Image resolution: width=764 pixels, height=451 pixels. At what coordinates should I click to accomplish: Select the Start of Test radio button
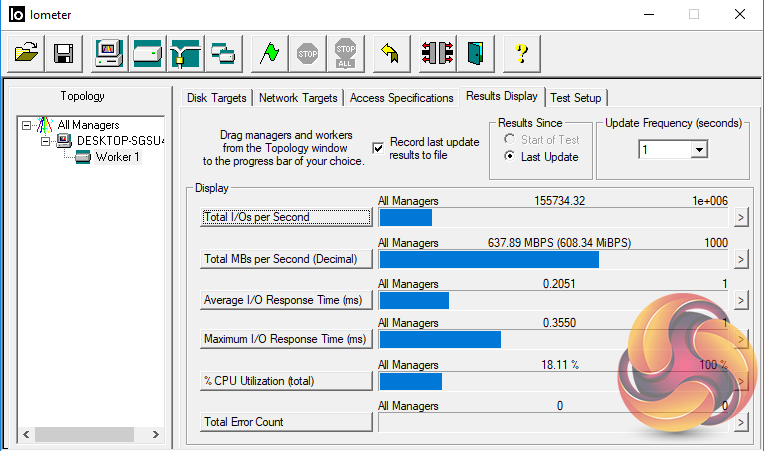click(x=510, y=140)
